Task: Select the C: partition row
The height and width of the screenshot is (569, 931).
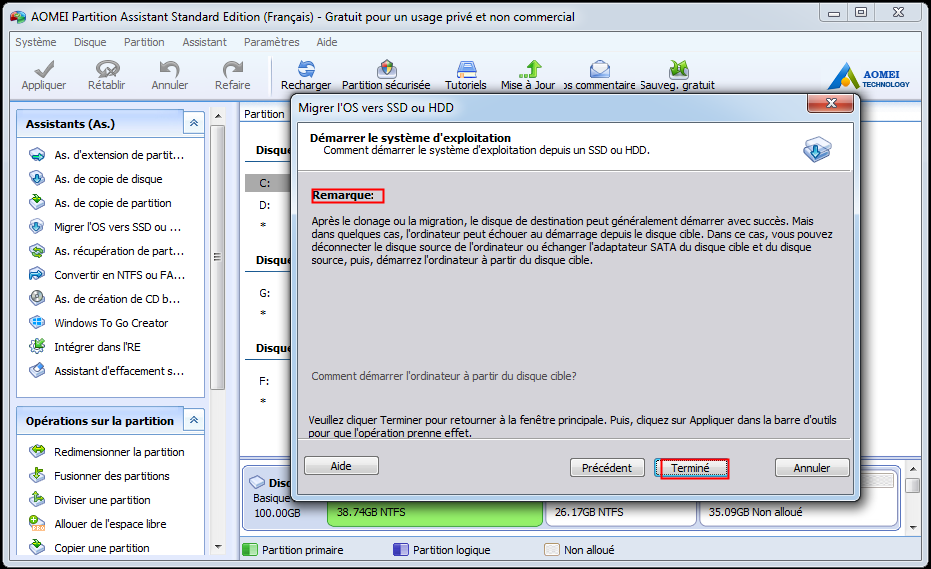Action: 268,183
